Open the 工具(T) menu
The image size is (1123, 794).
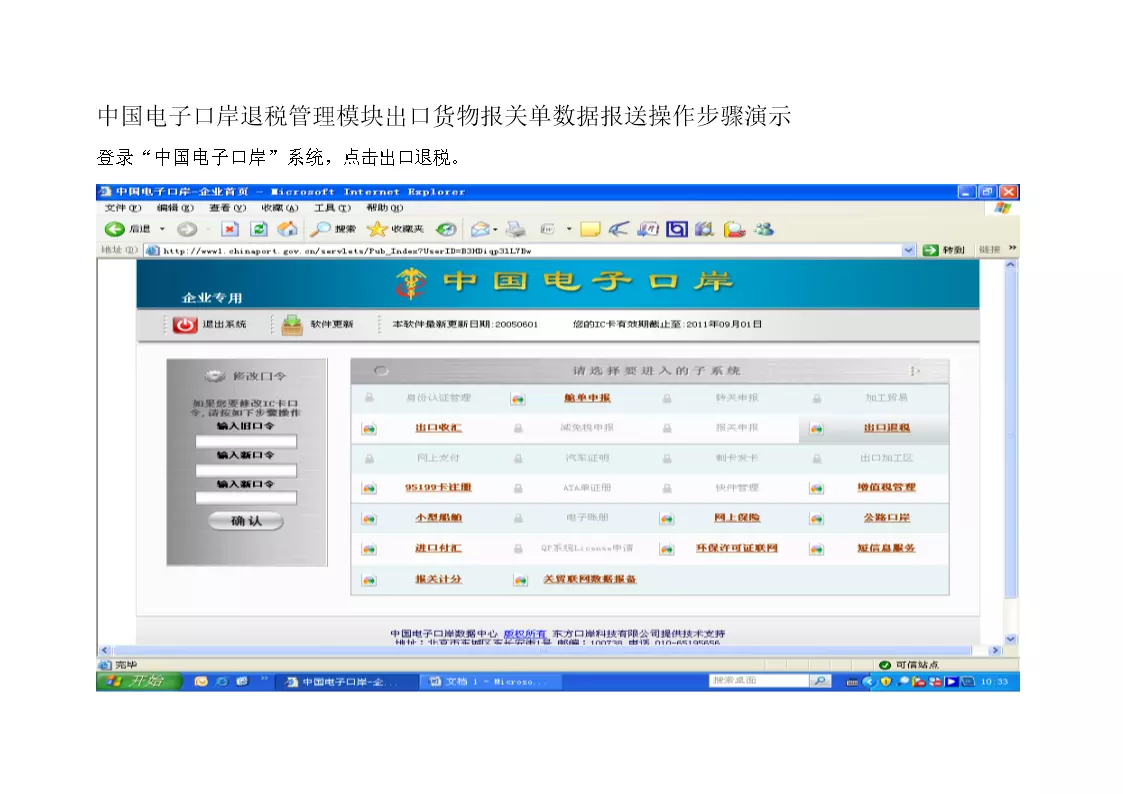coord(332,208)
